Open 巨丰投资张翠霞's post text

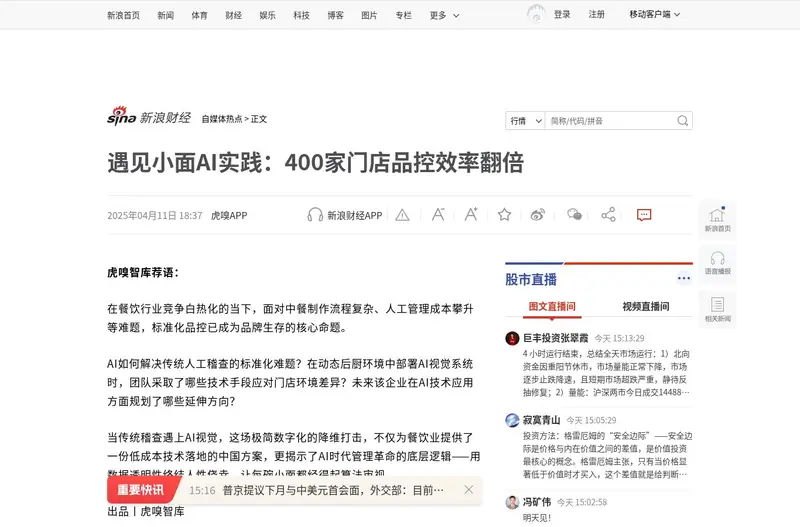click(606, 373)
